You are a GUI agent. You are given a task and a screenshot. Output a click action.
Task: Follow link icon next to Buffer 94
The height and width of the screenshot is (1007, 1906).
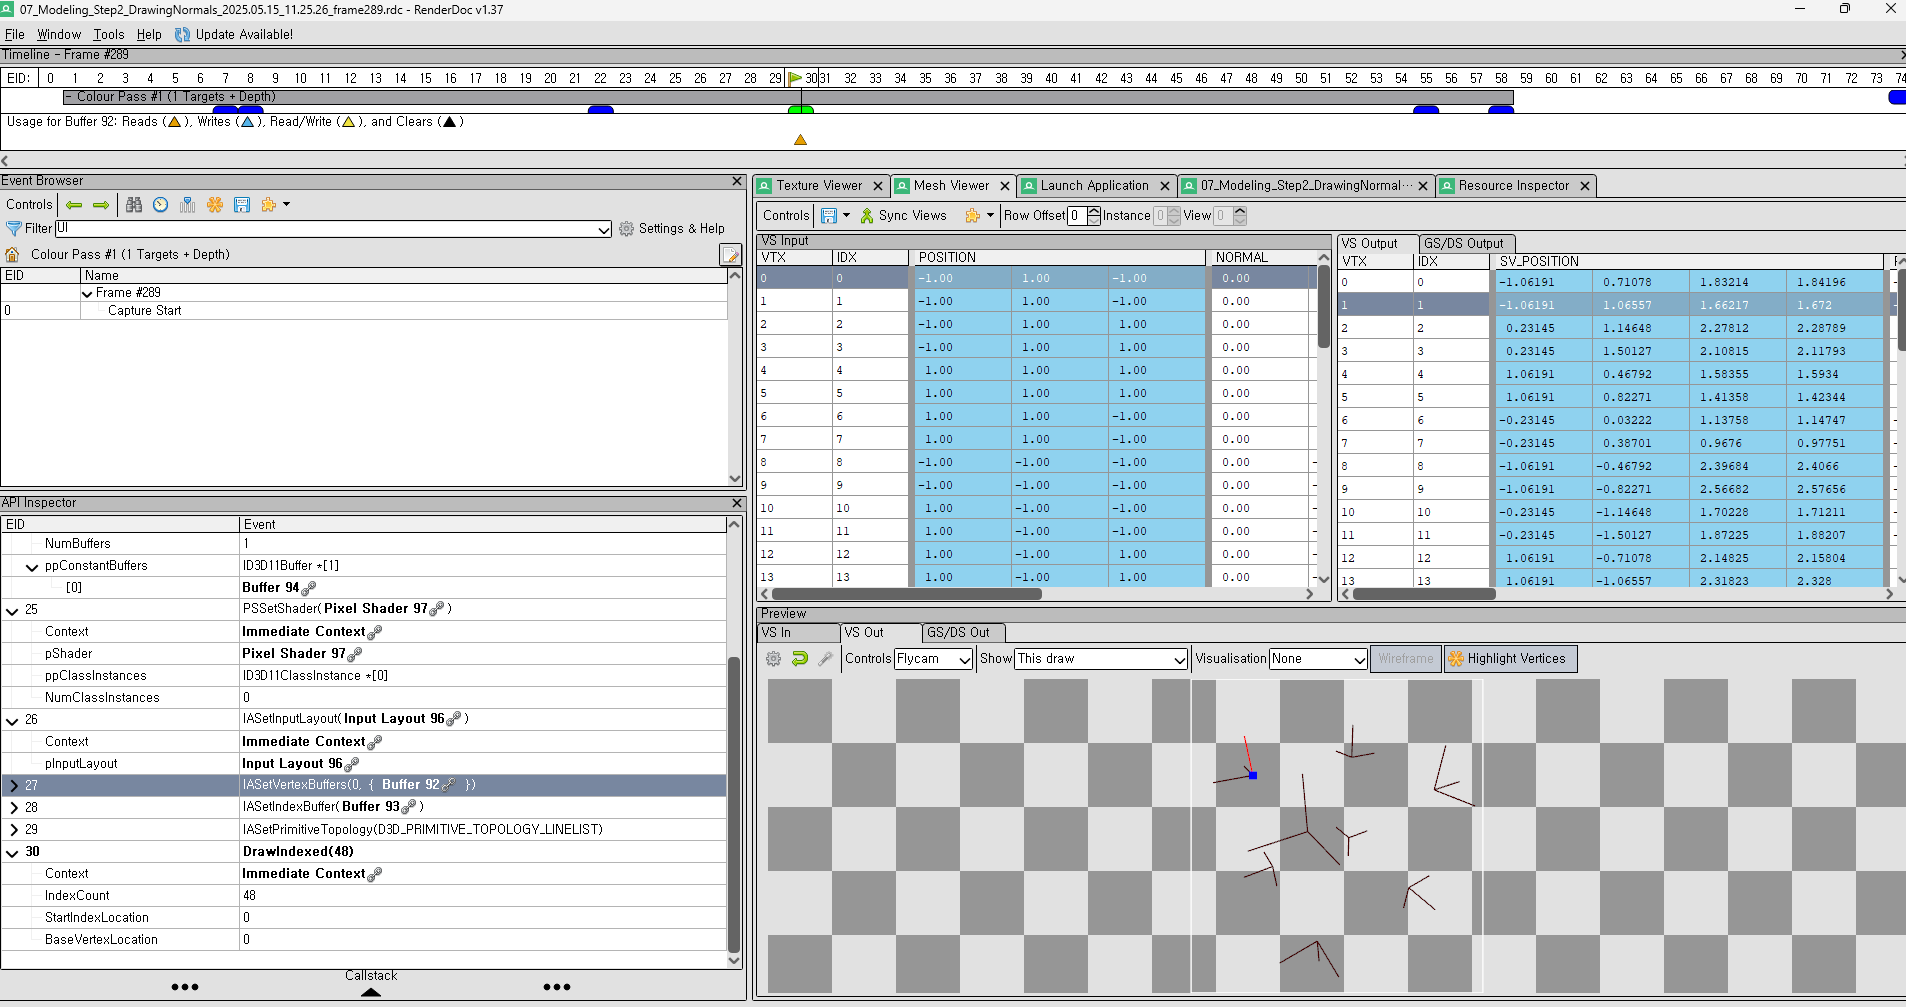point(309,588)
